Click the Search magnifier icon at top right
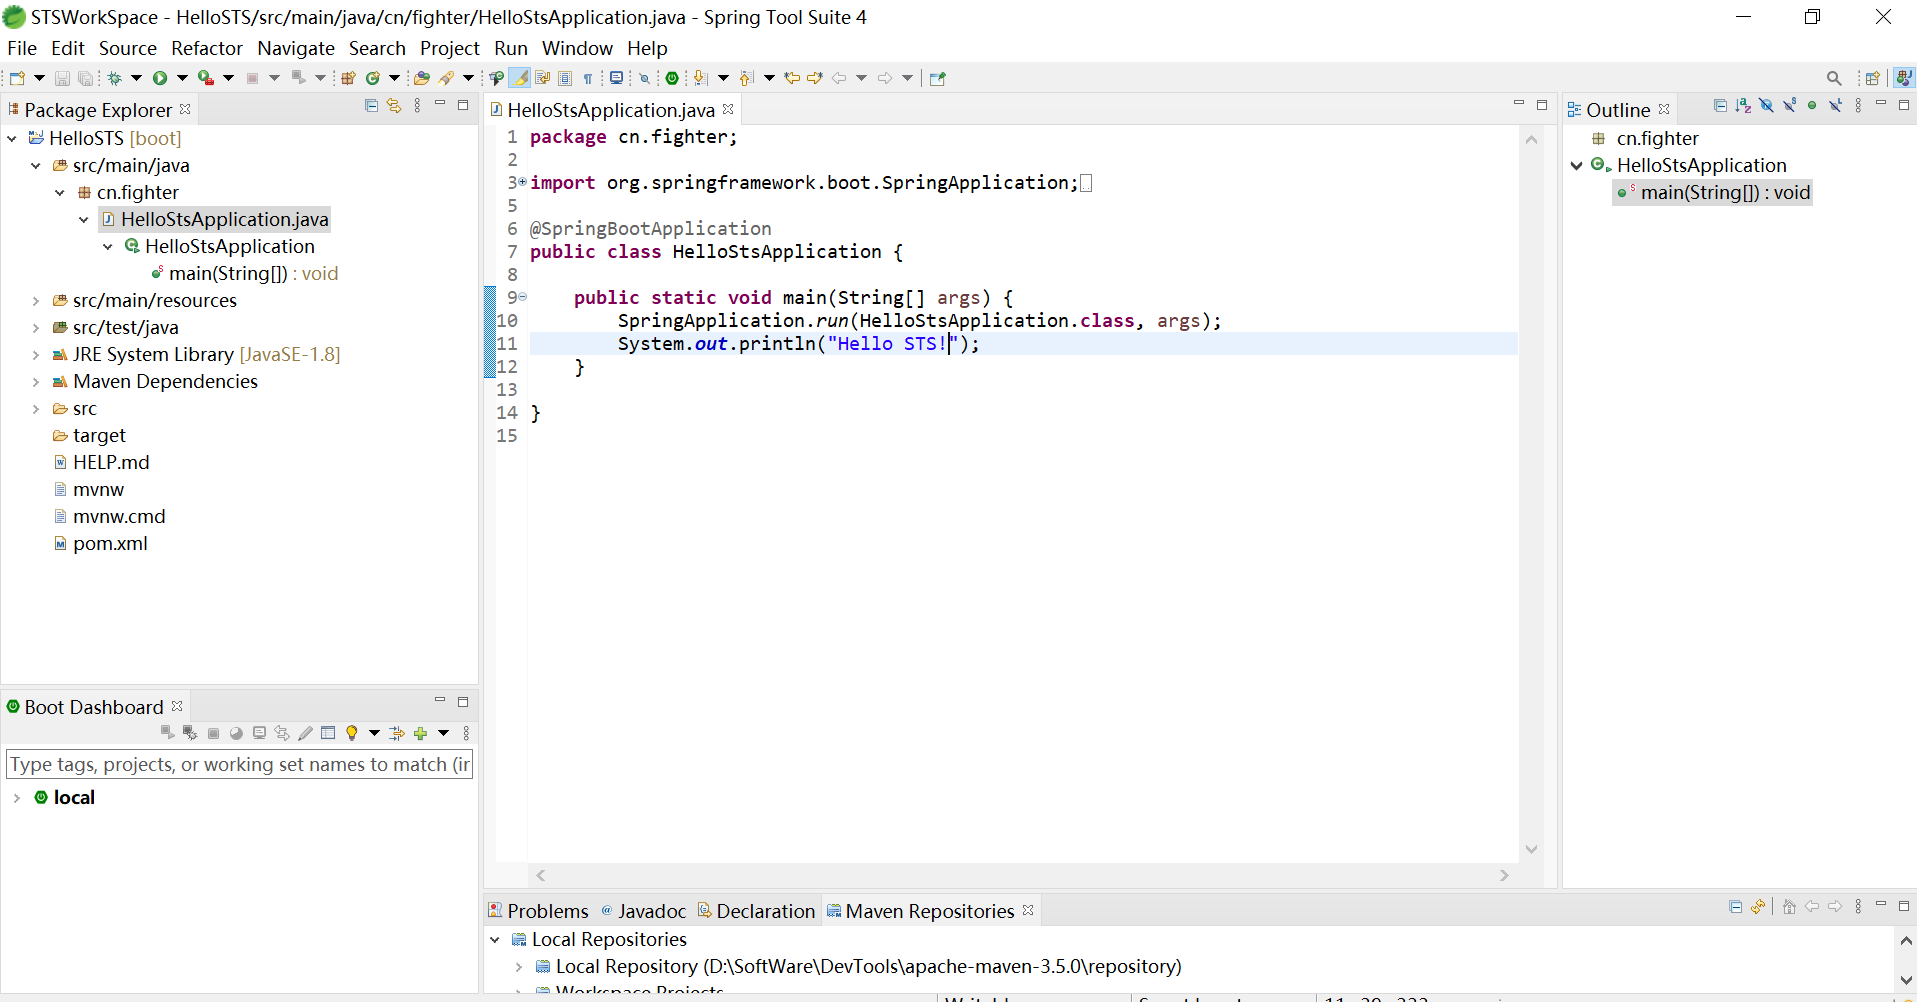The image size is (1917, 1002). click(x=1833, y=78)
